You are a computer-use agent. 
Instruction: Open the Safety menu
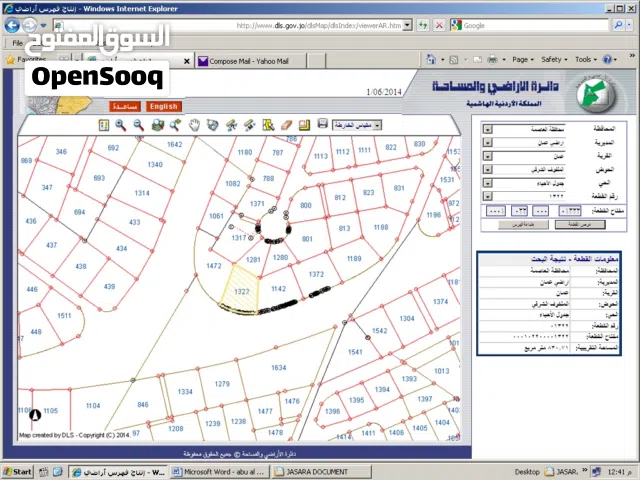[554, 60]
